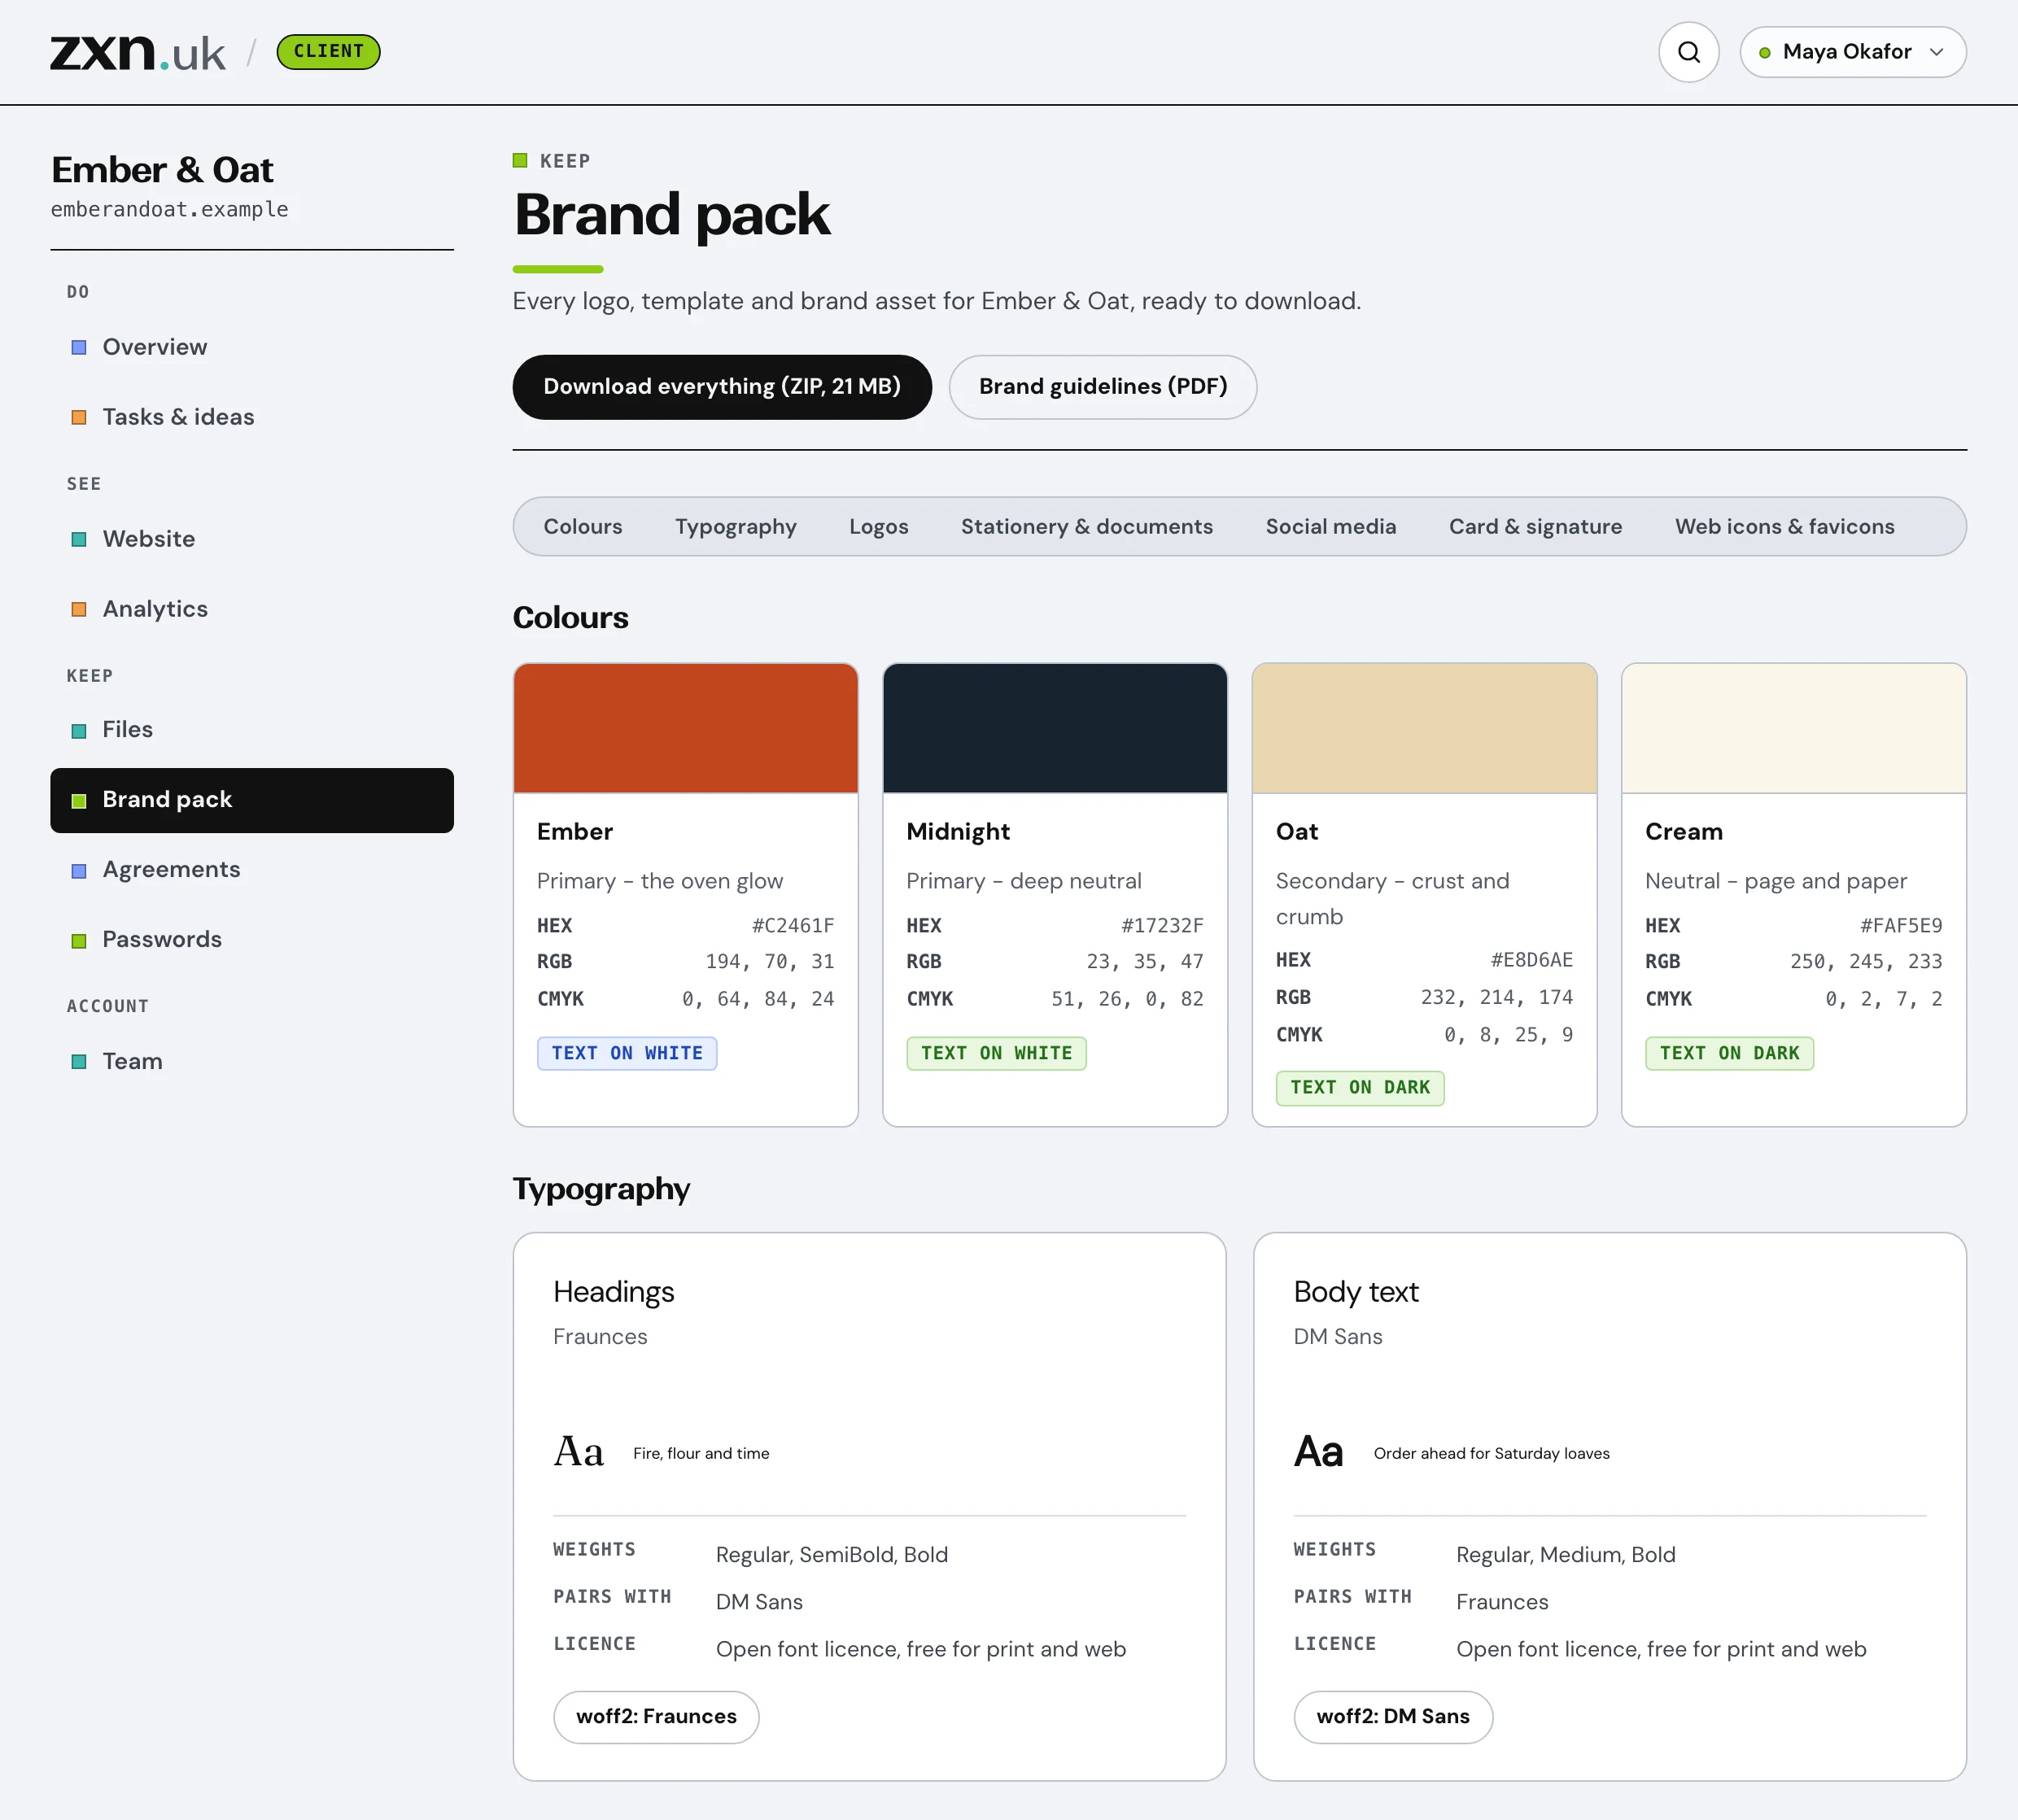Download woff2: Fraunces font

coord(656,1717)
